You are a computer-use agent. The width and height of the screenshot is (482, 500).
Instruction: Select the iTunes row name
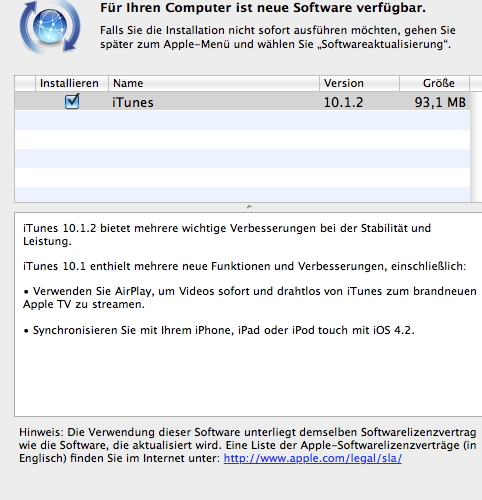point(133,102)
